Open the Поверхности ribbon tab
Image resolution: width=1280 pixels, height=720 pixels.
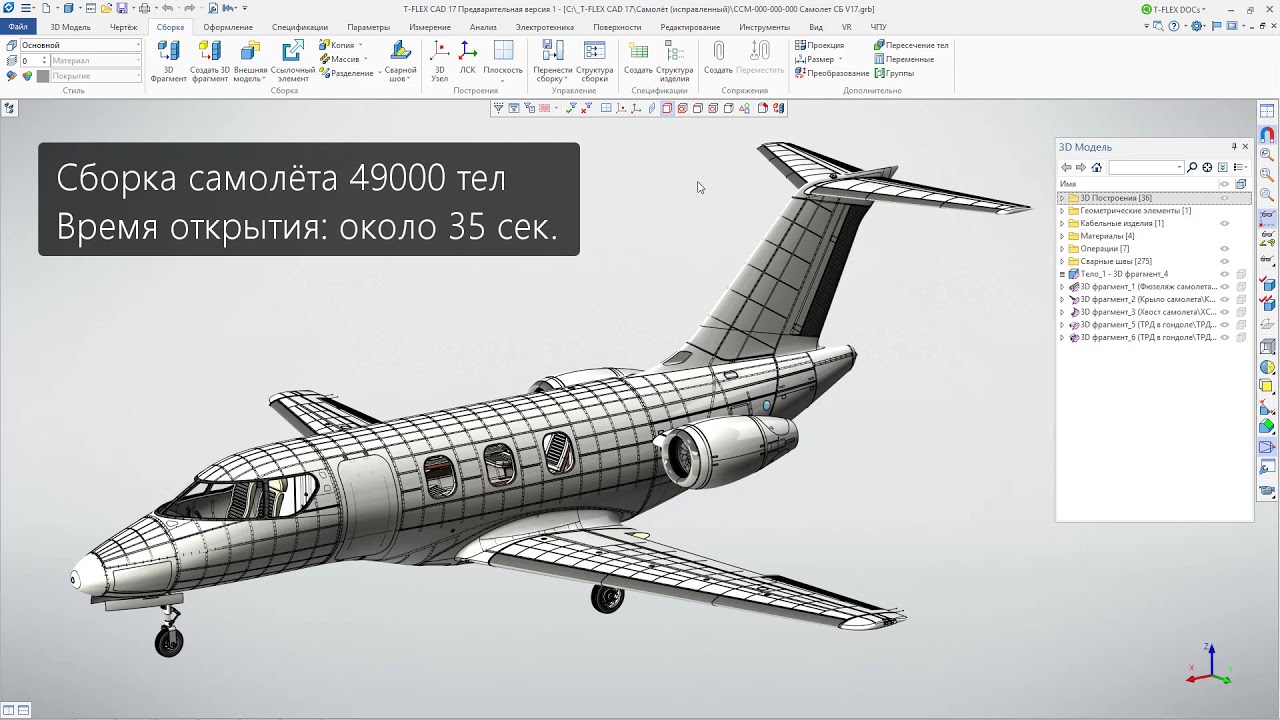tap(617, 27)
